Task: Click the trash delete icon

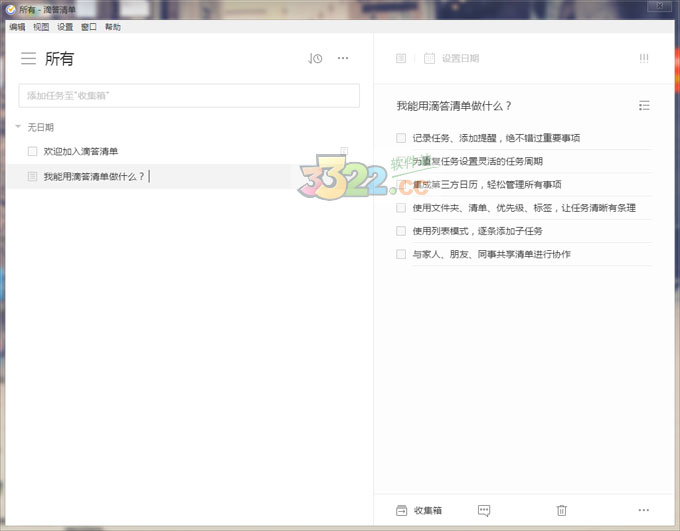Action: point(561,511)
